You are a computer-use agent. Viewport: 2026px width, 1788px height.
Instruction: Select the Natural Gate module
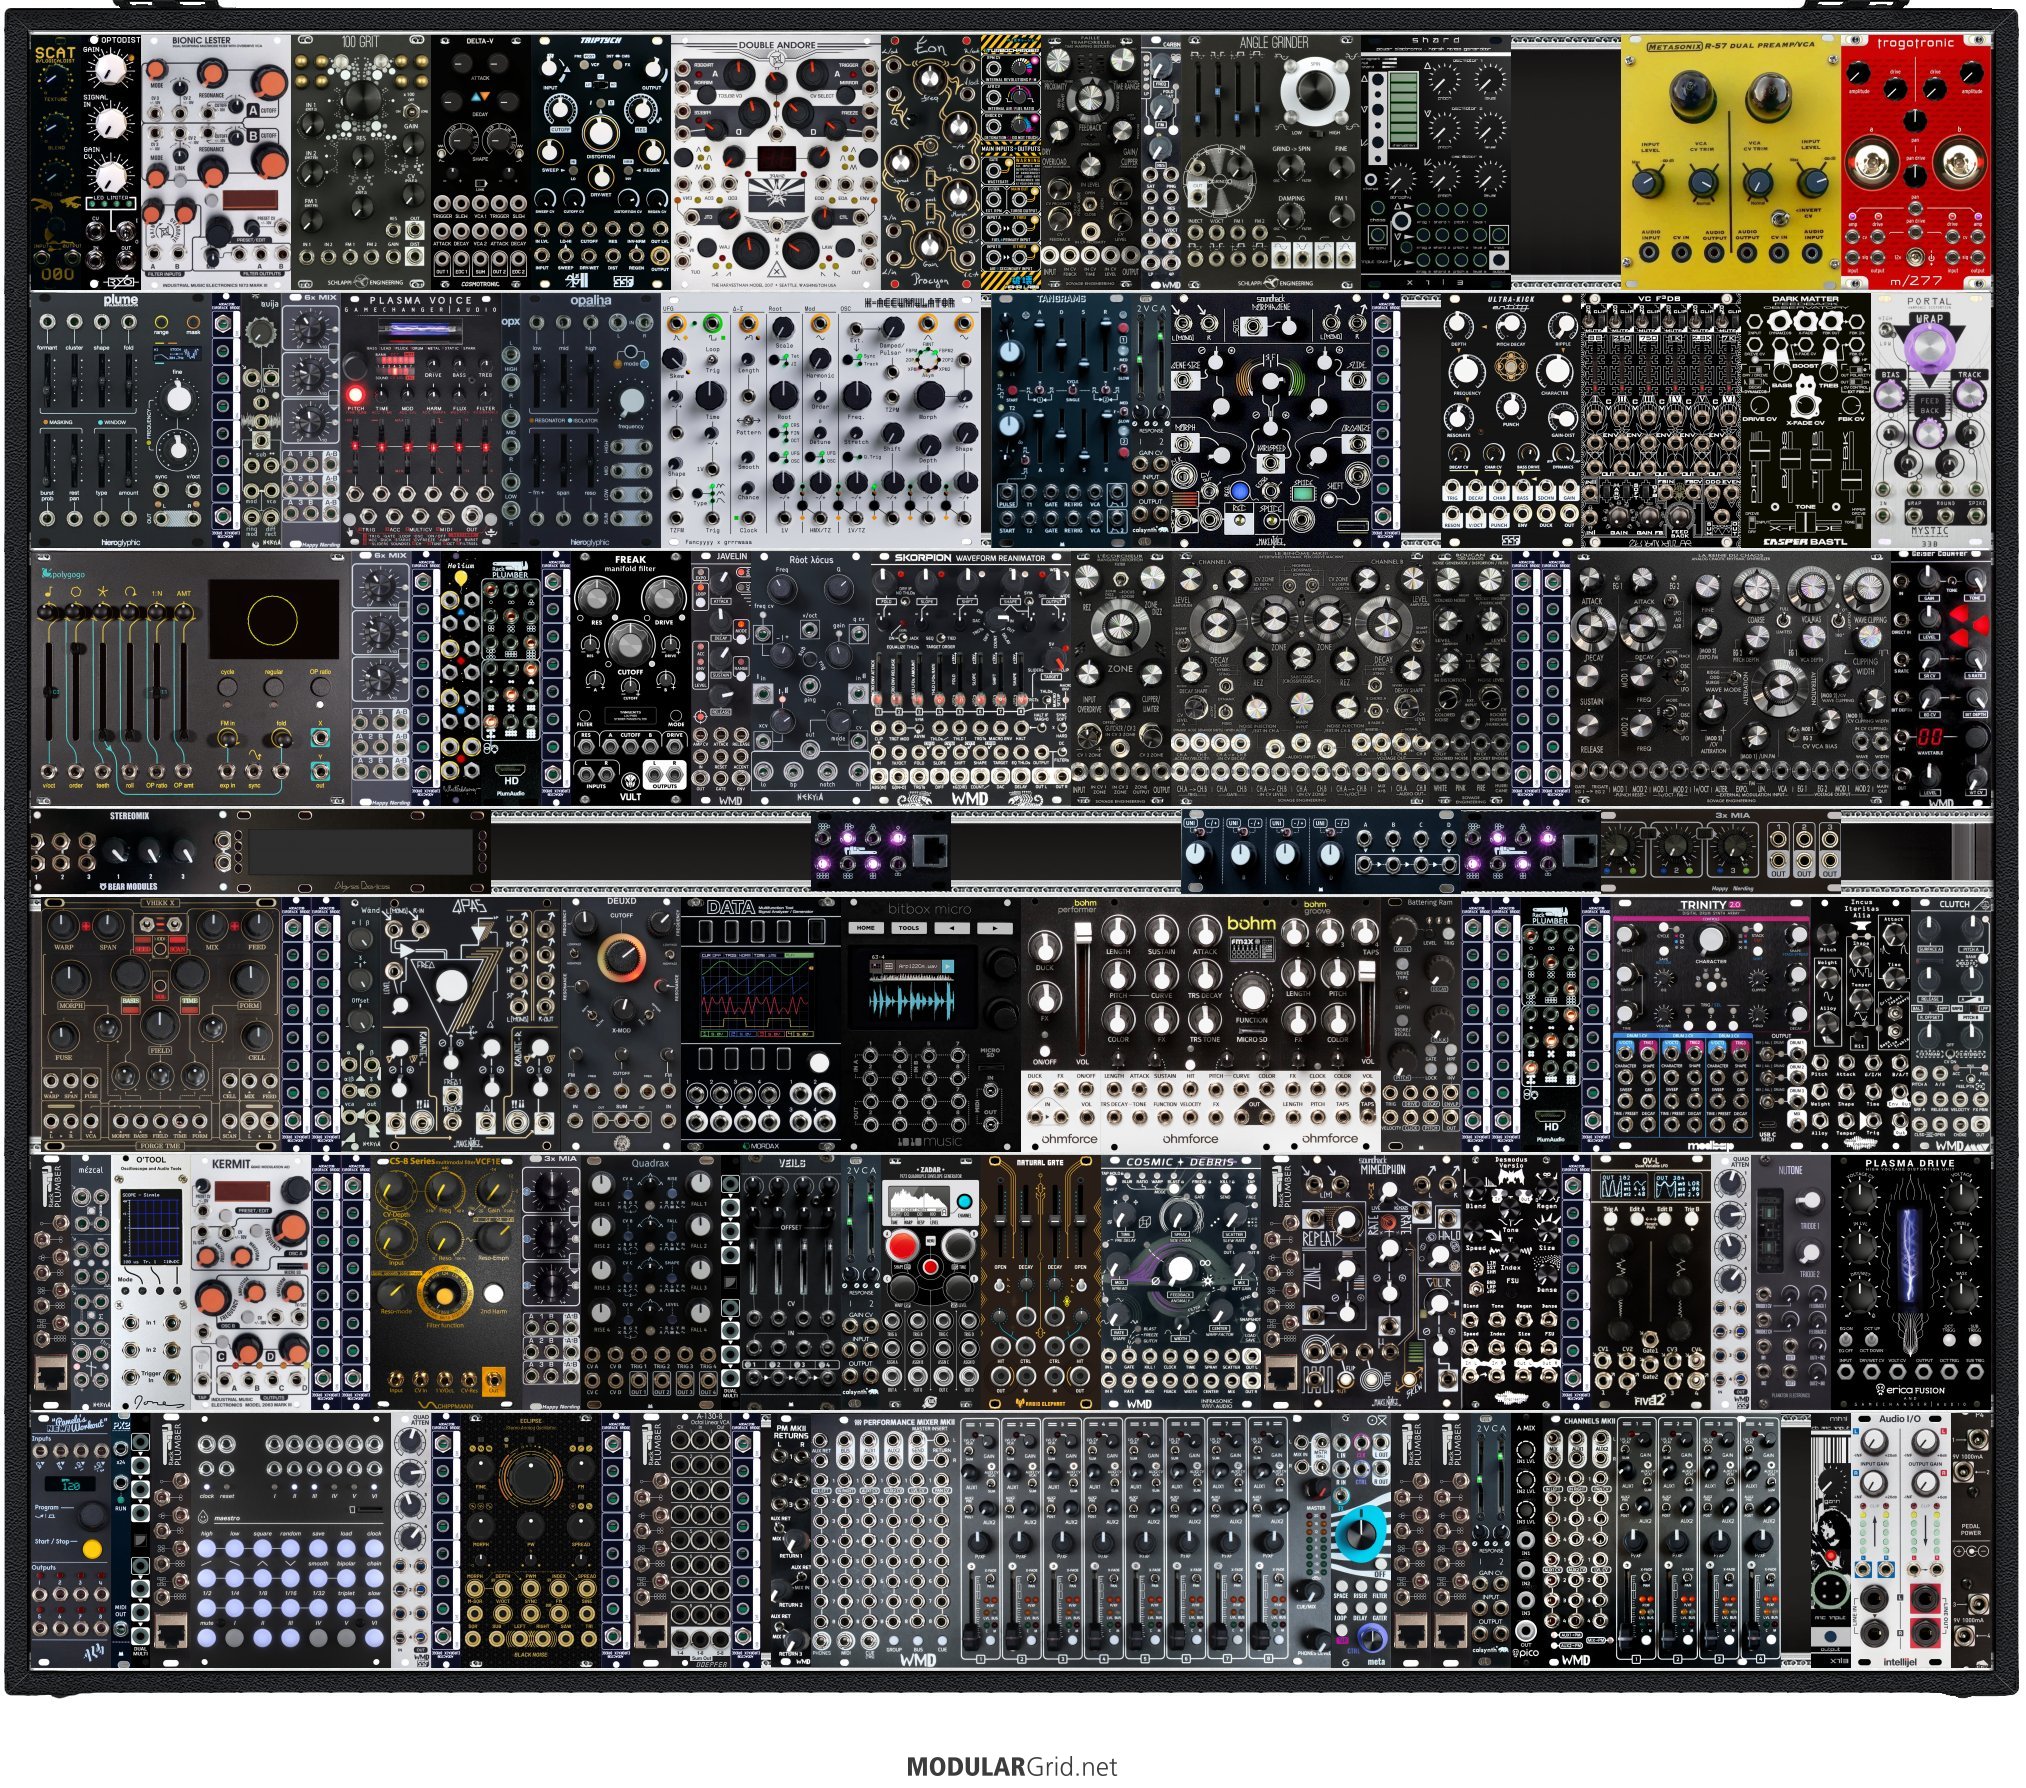[x=1041, y=1281]
